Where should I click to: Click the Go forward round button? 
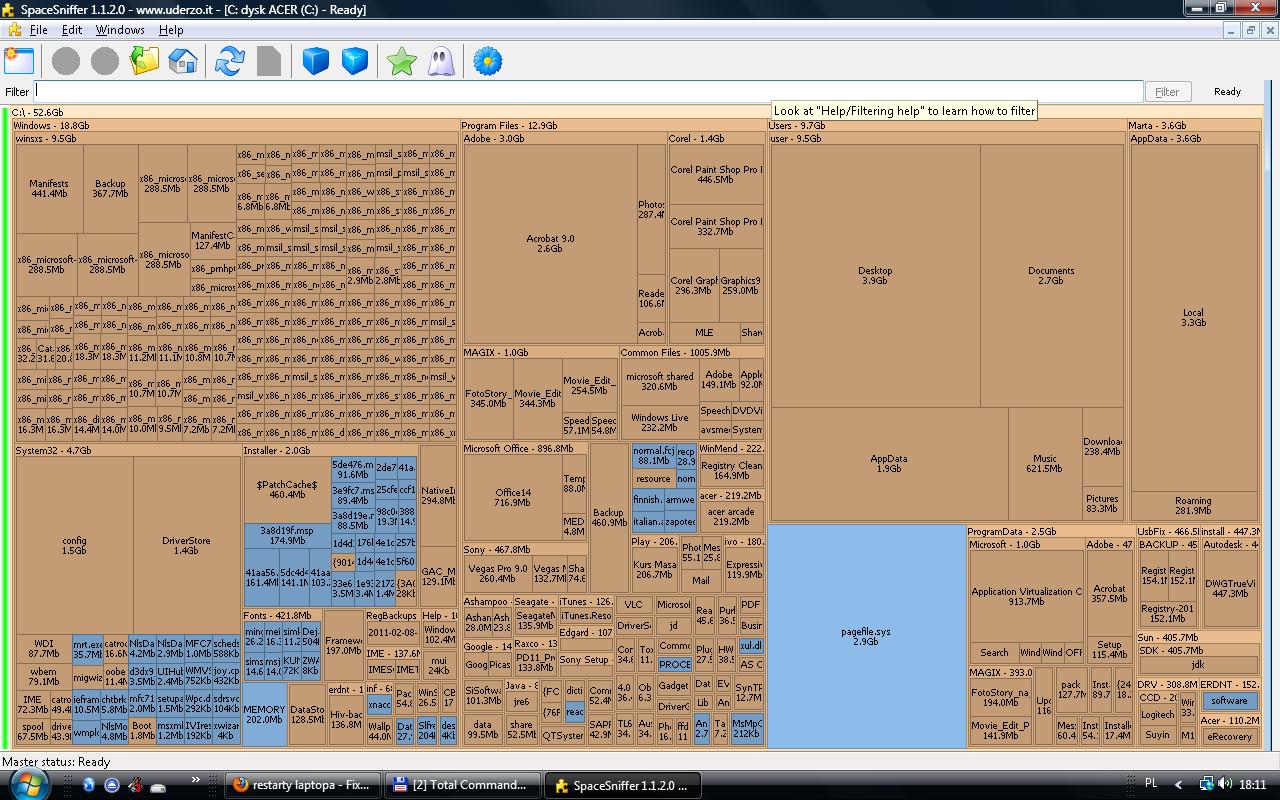point(105,61)
